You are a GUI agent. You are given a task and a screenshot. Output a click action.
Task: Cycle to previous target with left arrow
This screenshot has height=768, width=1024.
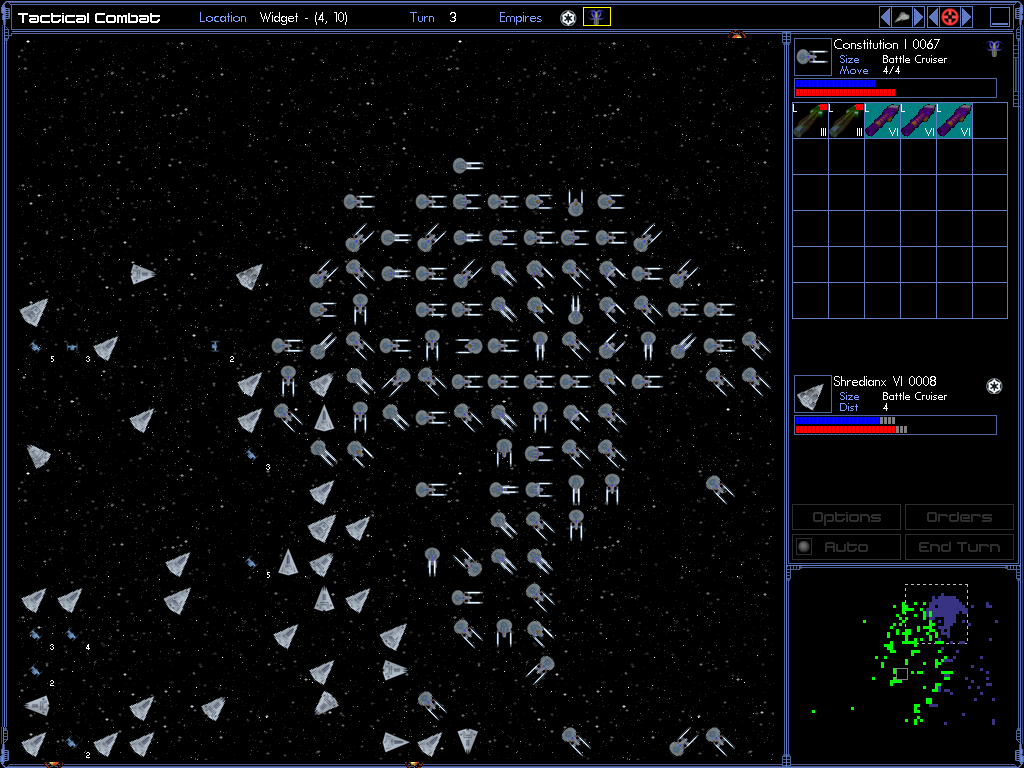pyautogui.click(x=933, y=17)
